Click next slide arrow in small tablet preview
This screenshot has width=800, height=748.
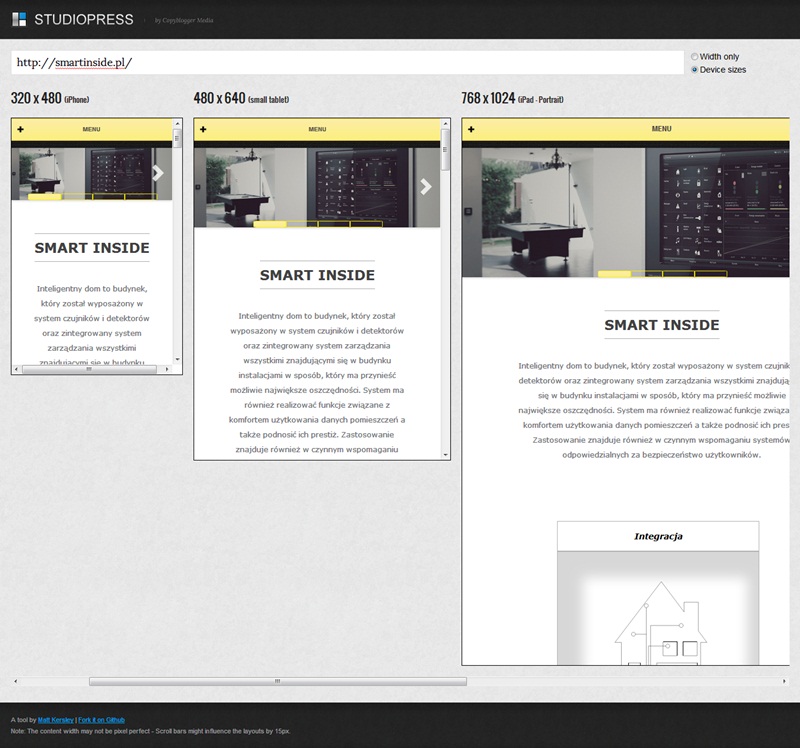426,186
